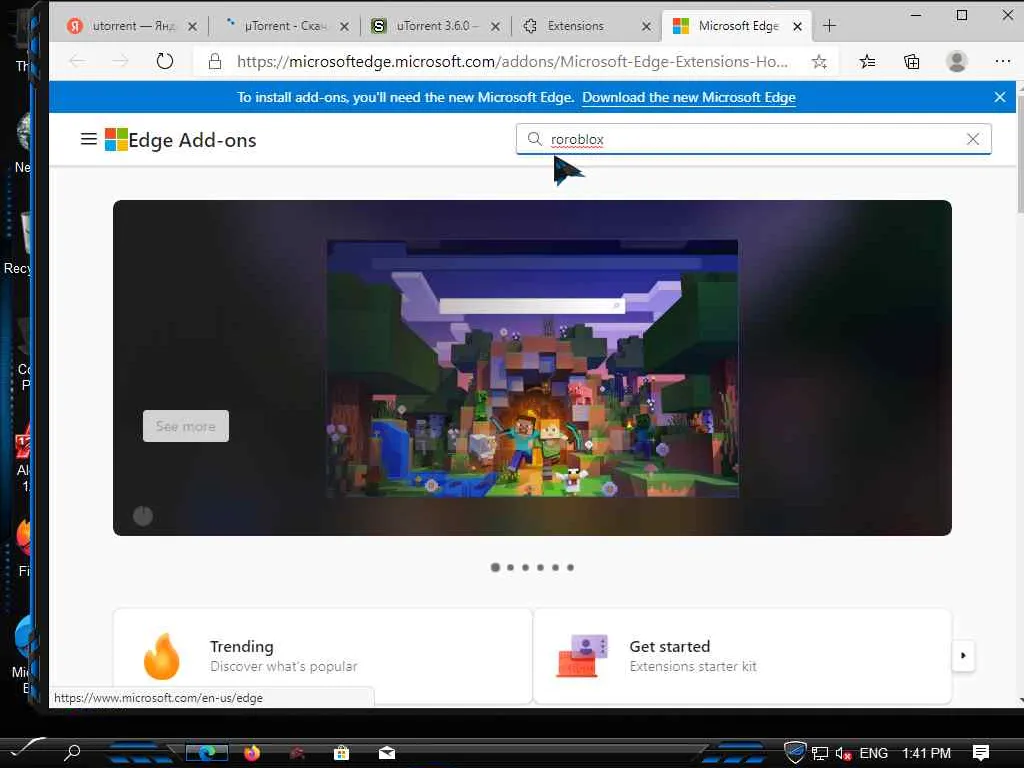The width and height of the screenshot is (1024, 768).
Task: Click the security shield tray icon
Action: click(x=795, y=752)
